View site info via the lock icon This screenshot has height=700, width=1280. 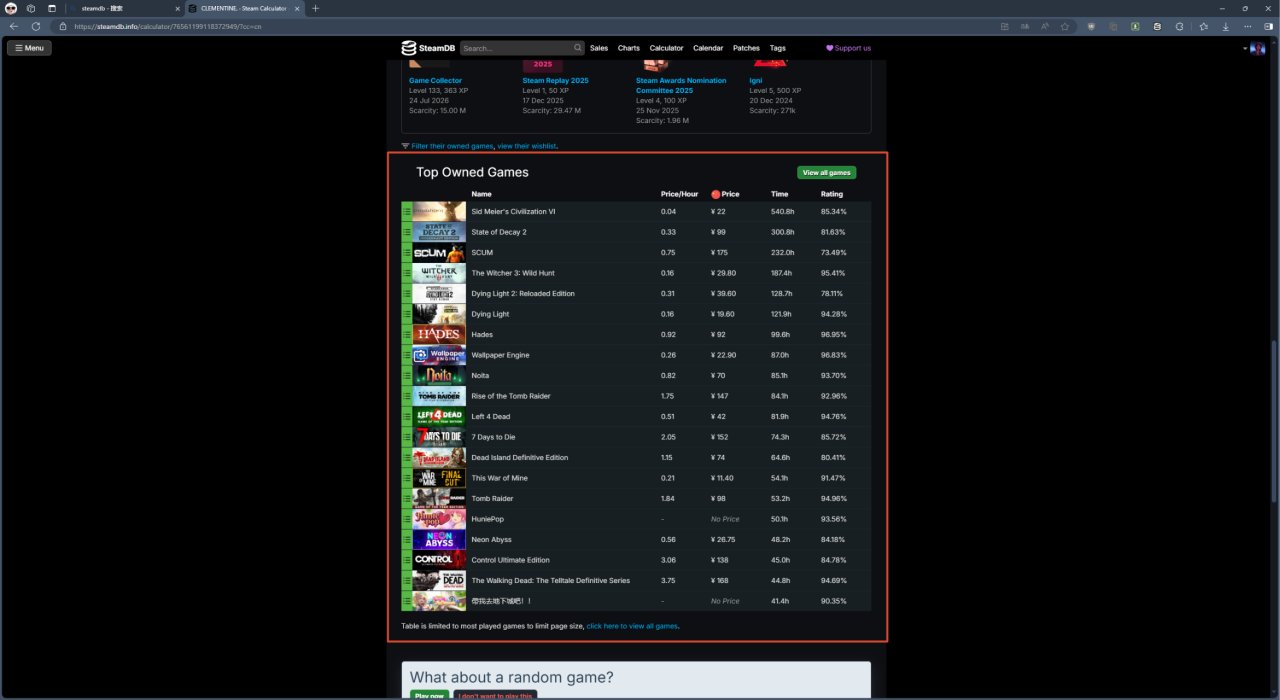click(x=63, y=26)
